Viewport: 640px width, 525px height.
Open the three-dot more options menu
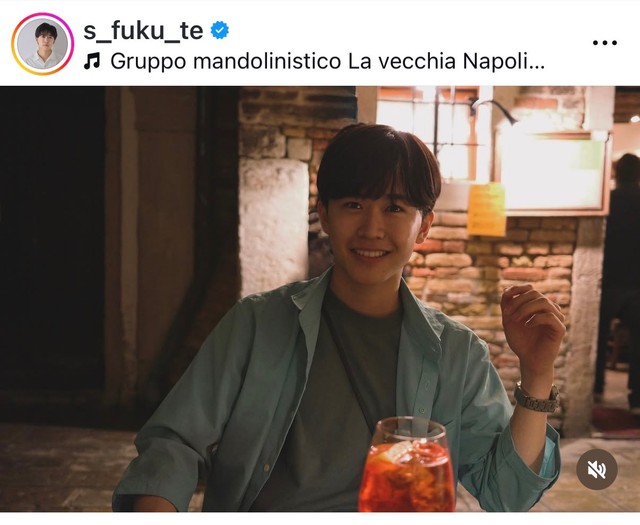604,43
